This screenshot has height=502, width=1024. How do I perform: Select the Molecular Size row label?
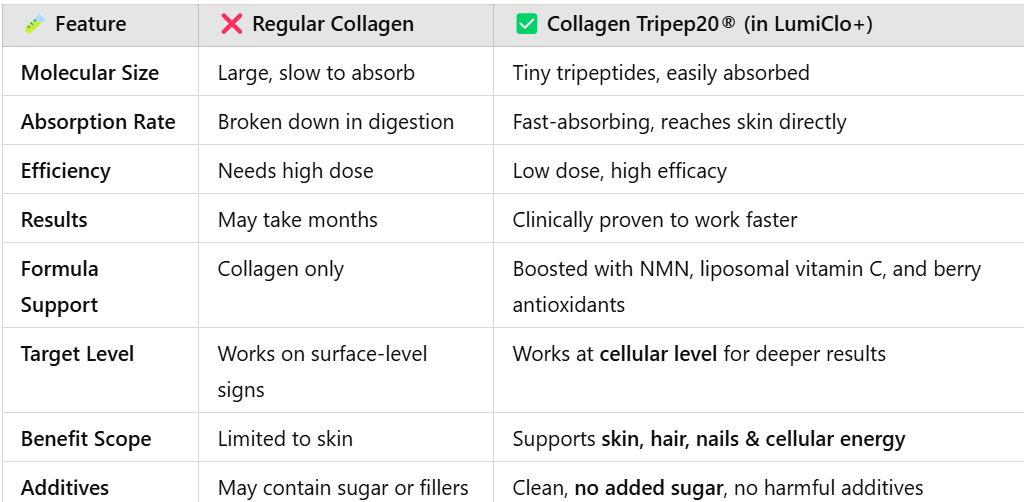click(x=90, y=72)
